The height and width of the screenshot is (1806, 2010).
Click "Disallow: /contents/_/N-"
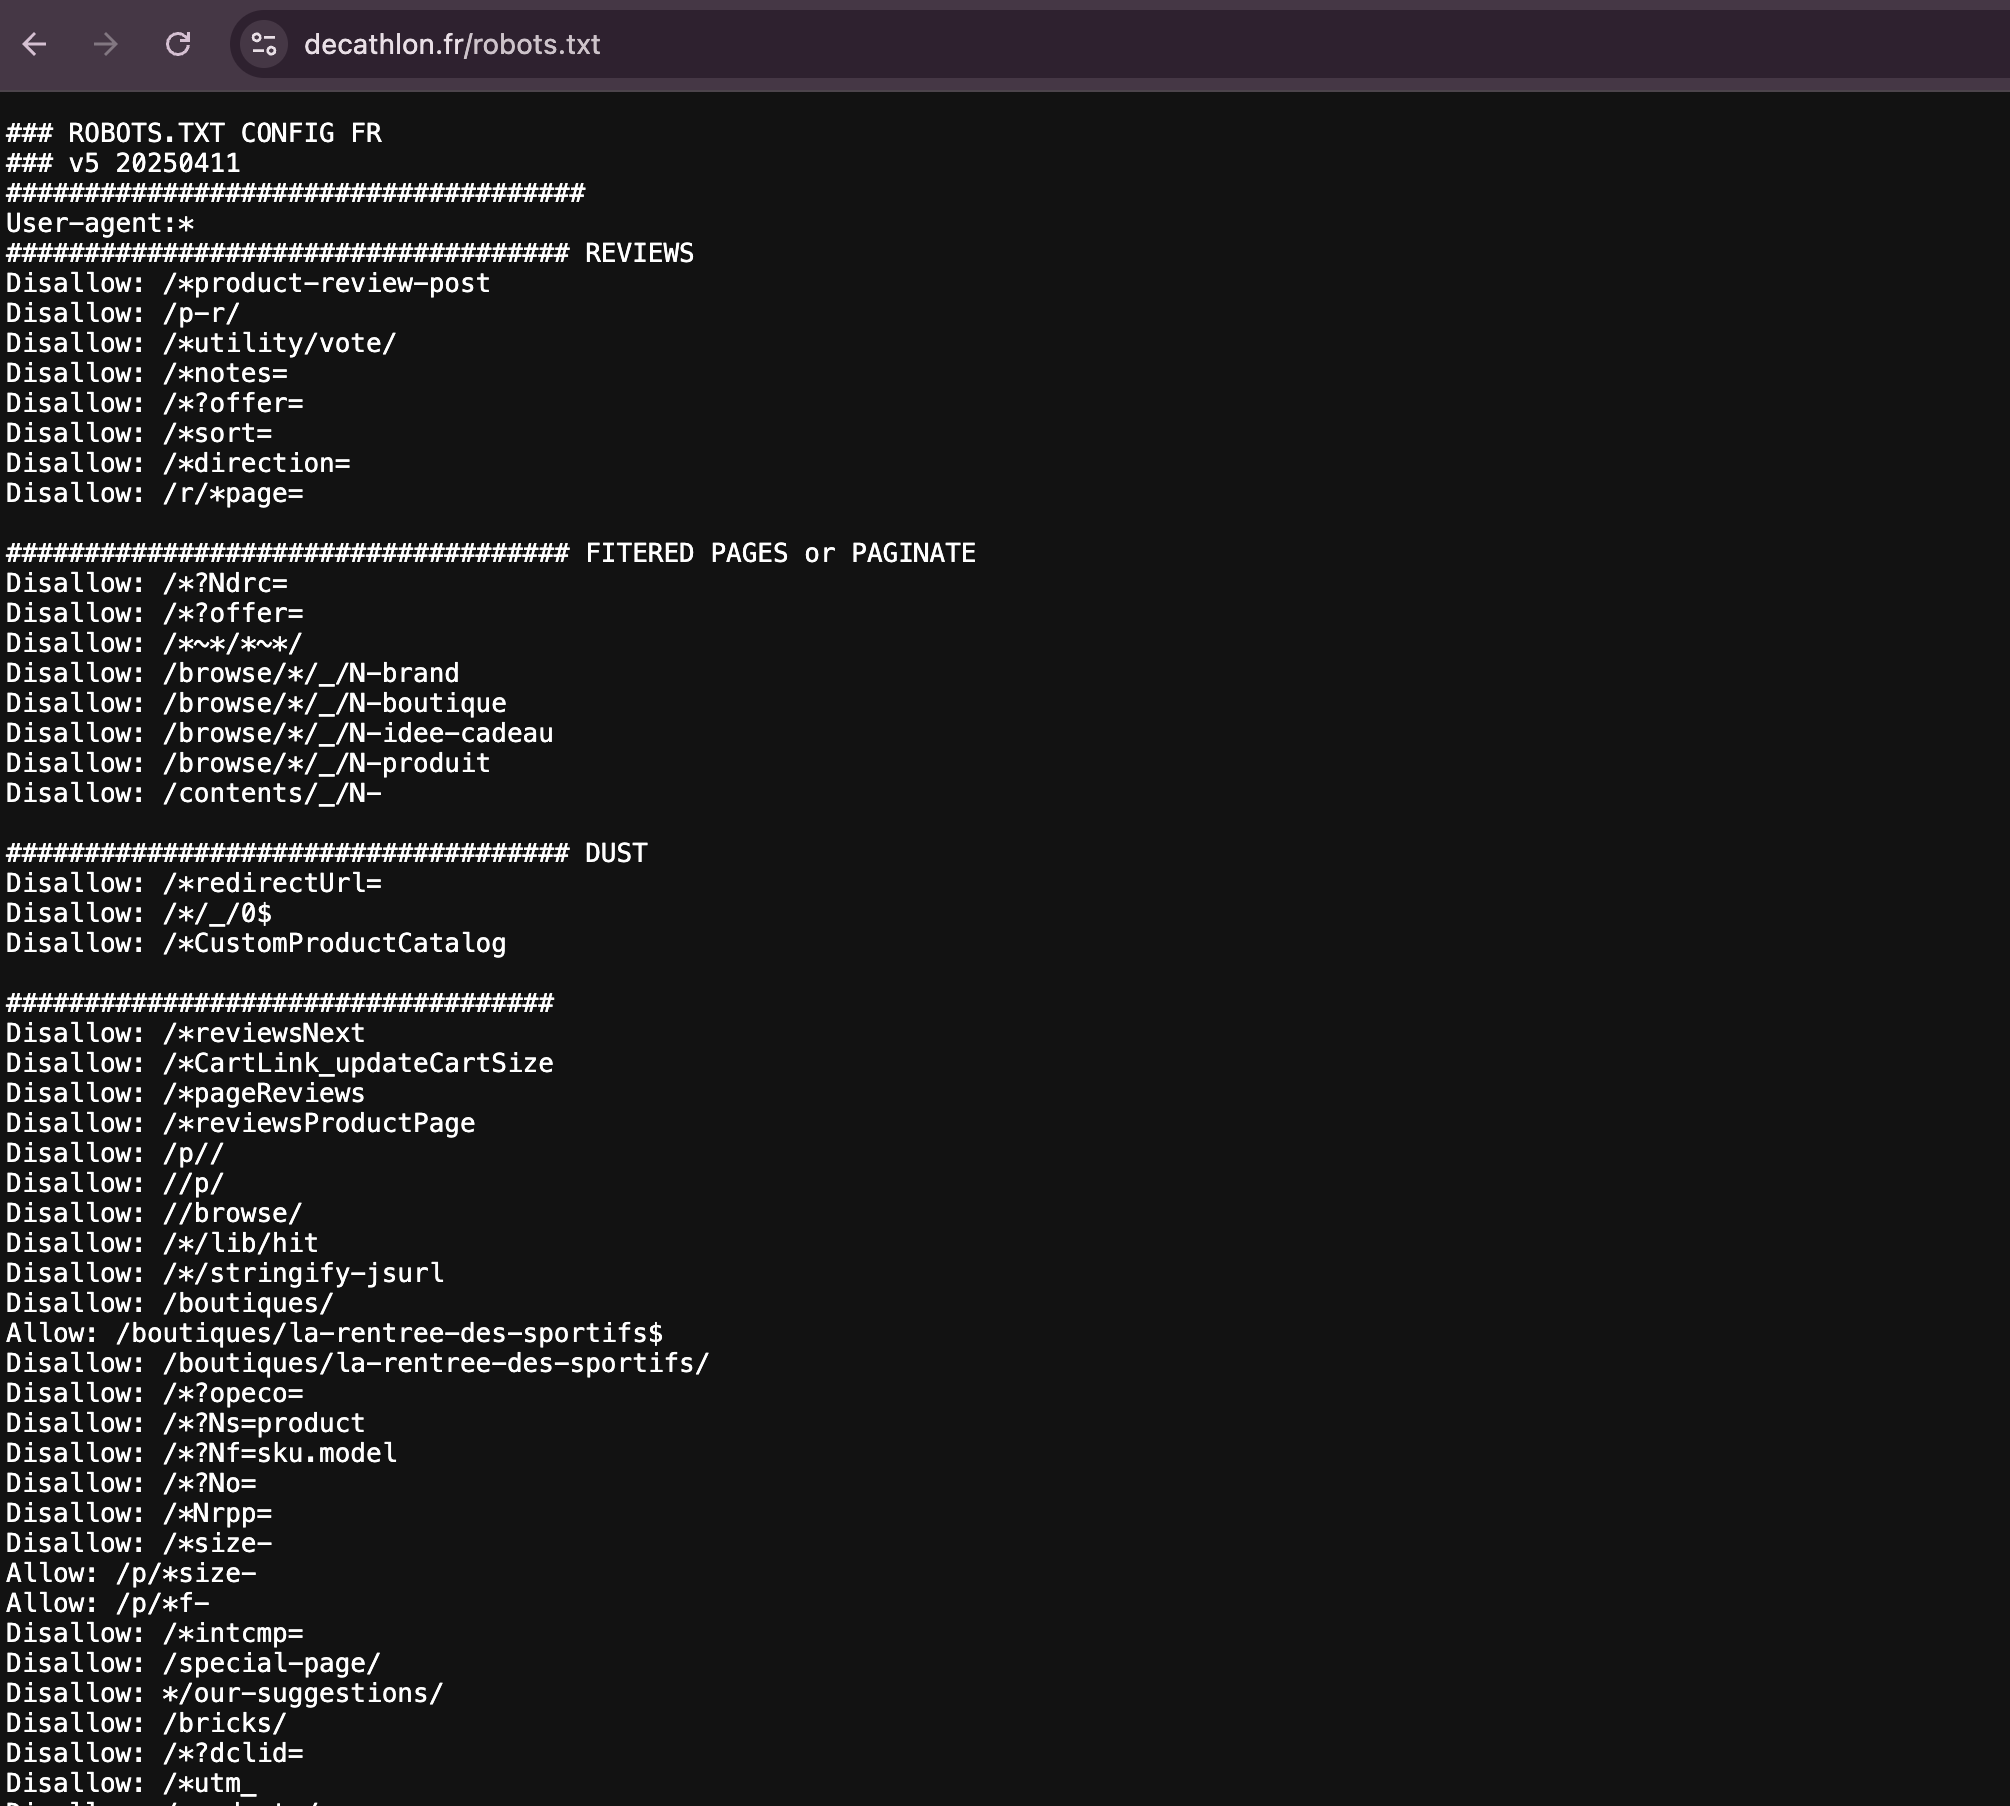point(194,793)
